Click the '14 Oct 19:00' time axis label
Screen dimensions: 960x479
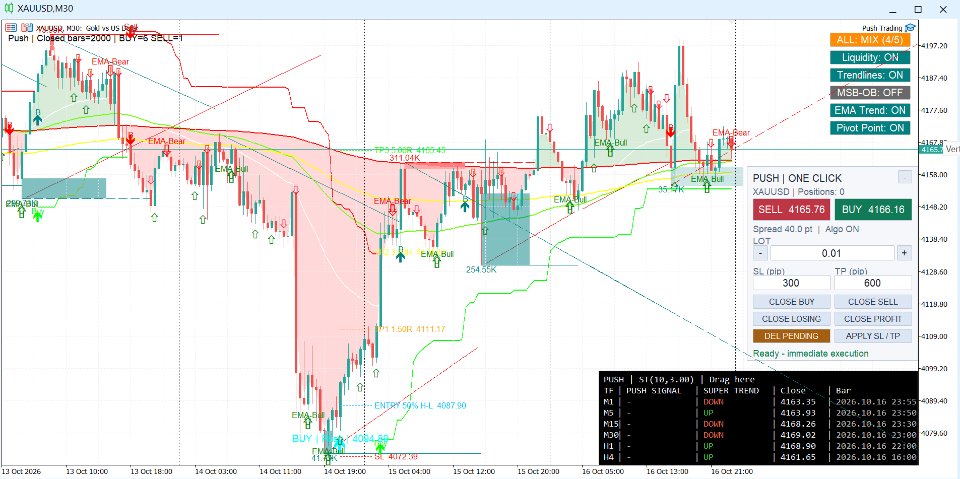coord(345,472)
